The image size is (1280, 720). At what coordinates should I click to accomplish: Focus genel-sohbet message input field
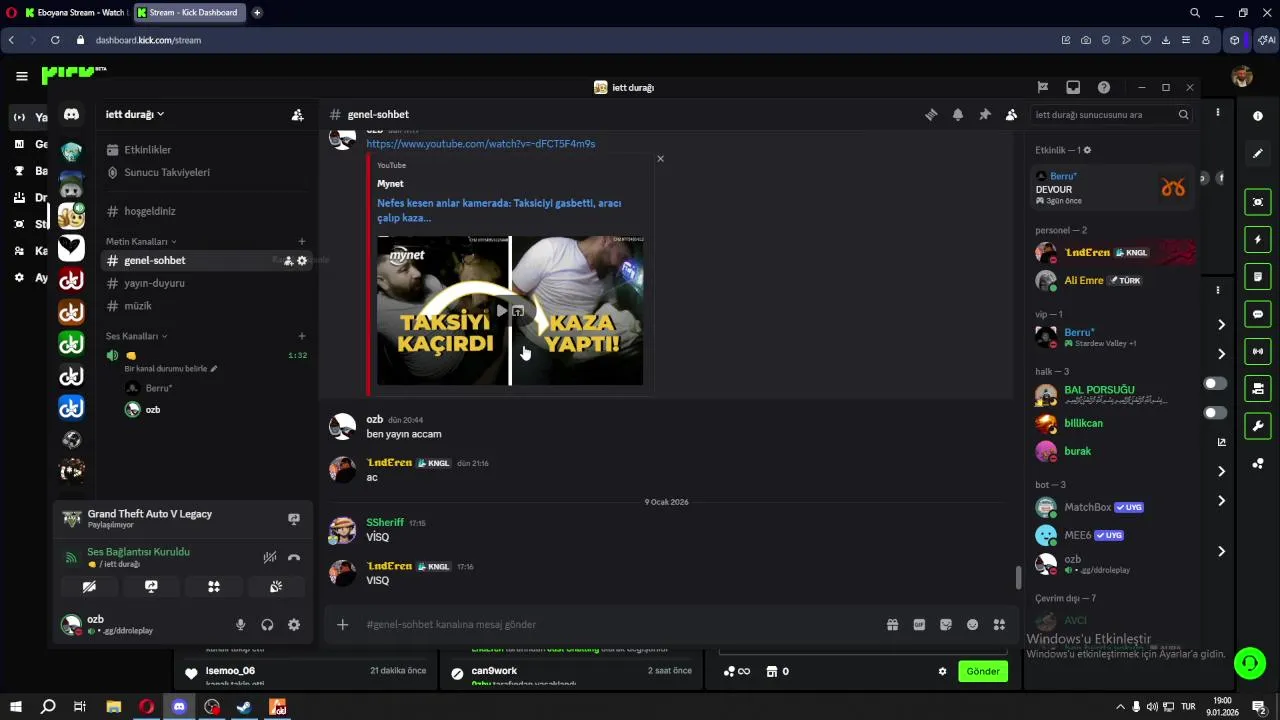615,625
